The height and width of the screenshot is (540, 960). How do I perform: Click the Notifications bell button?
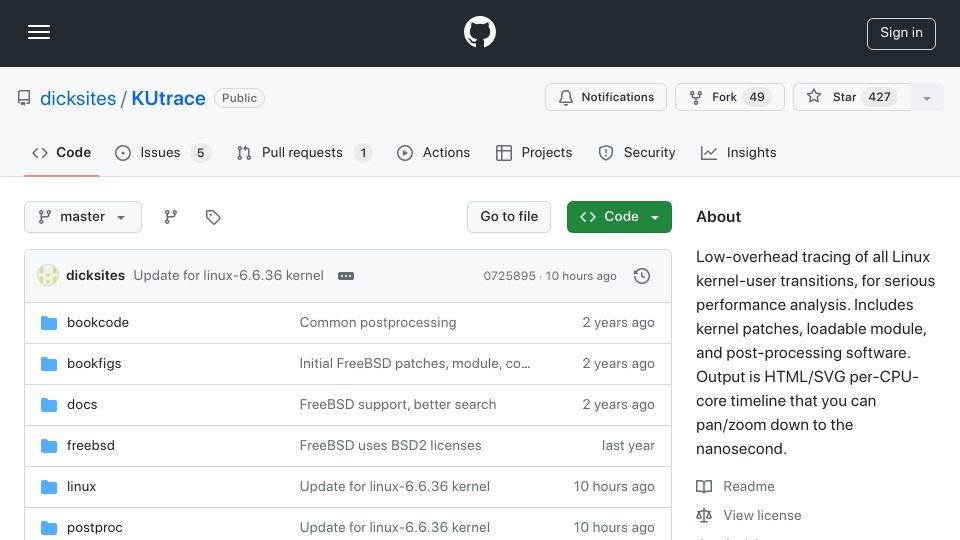(x=606, y=97)
